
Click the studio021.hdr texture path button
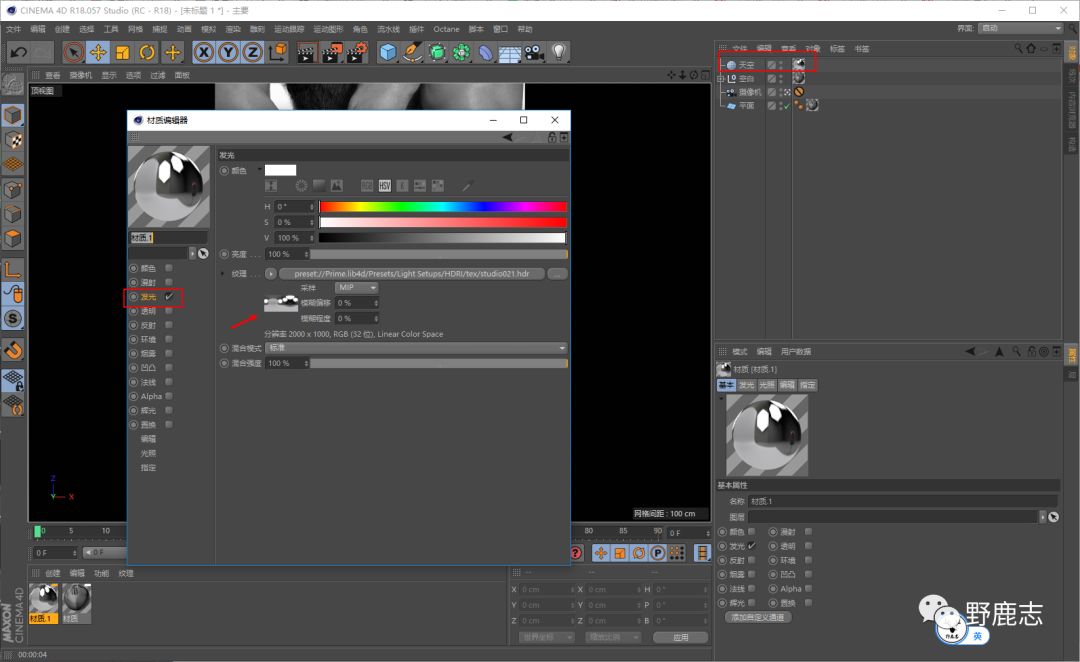pos(412,273)
